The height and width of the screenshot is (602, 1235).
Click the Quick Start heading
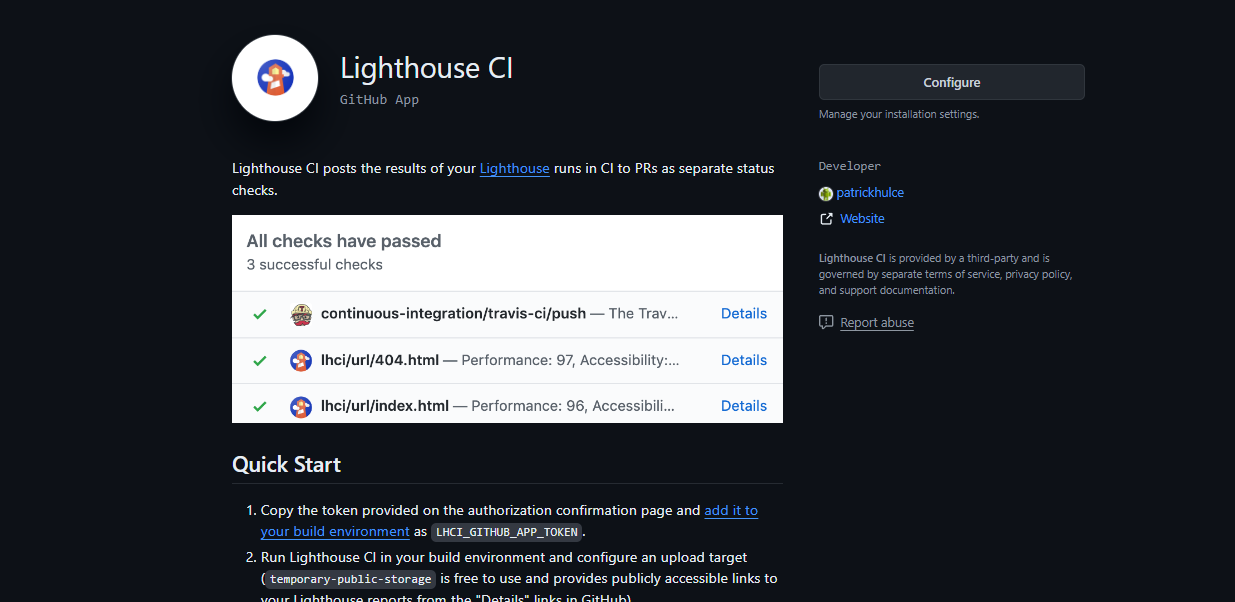[286, 464]
